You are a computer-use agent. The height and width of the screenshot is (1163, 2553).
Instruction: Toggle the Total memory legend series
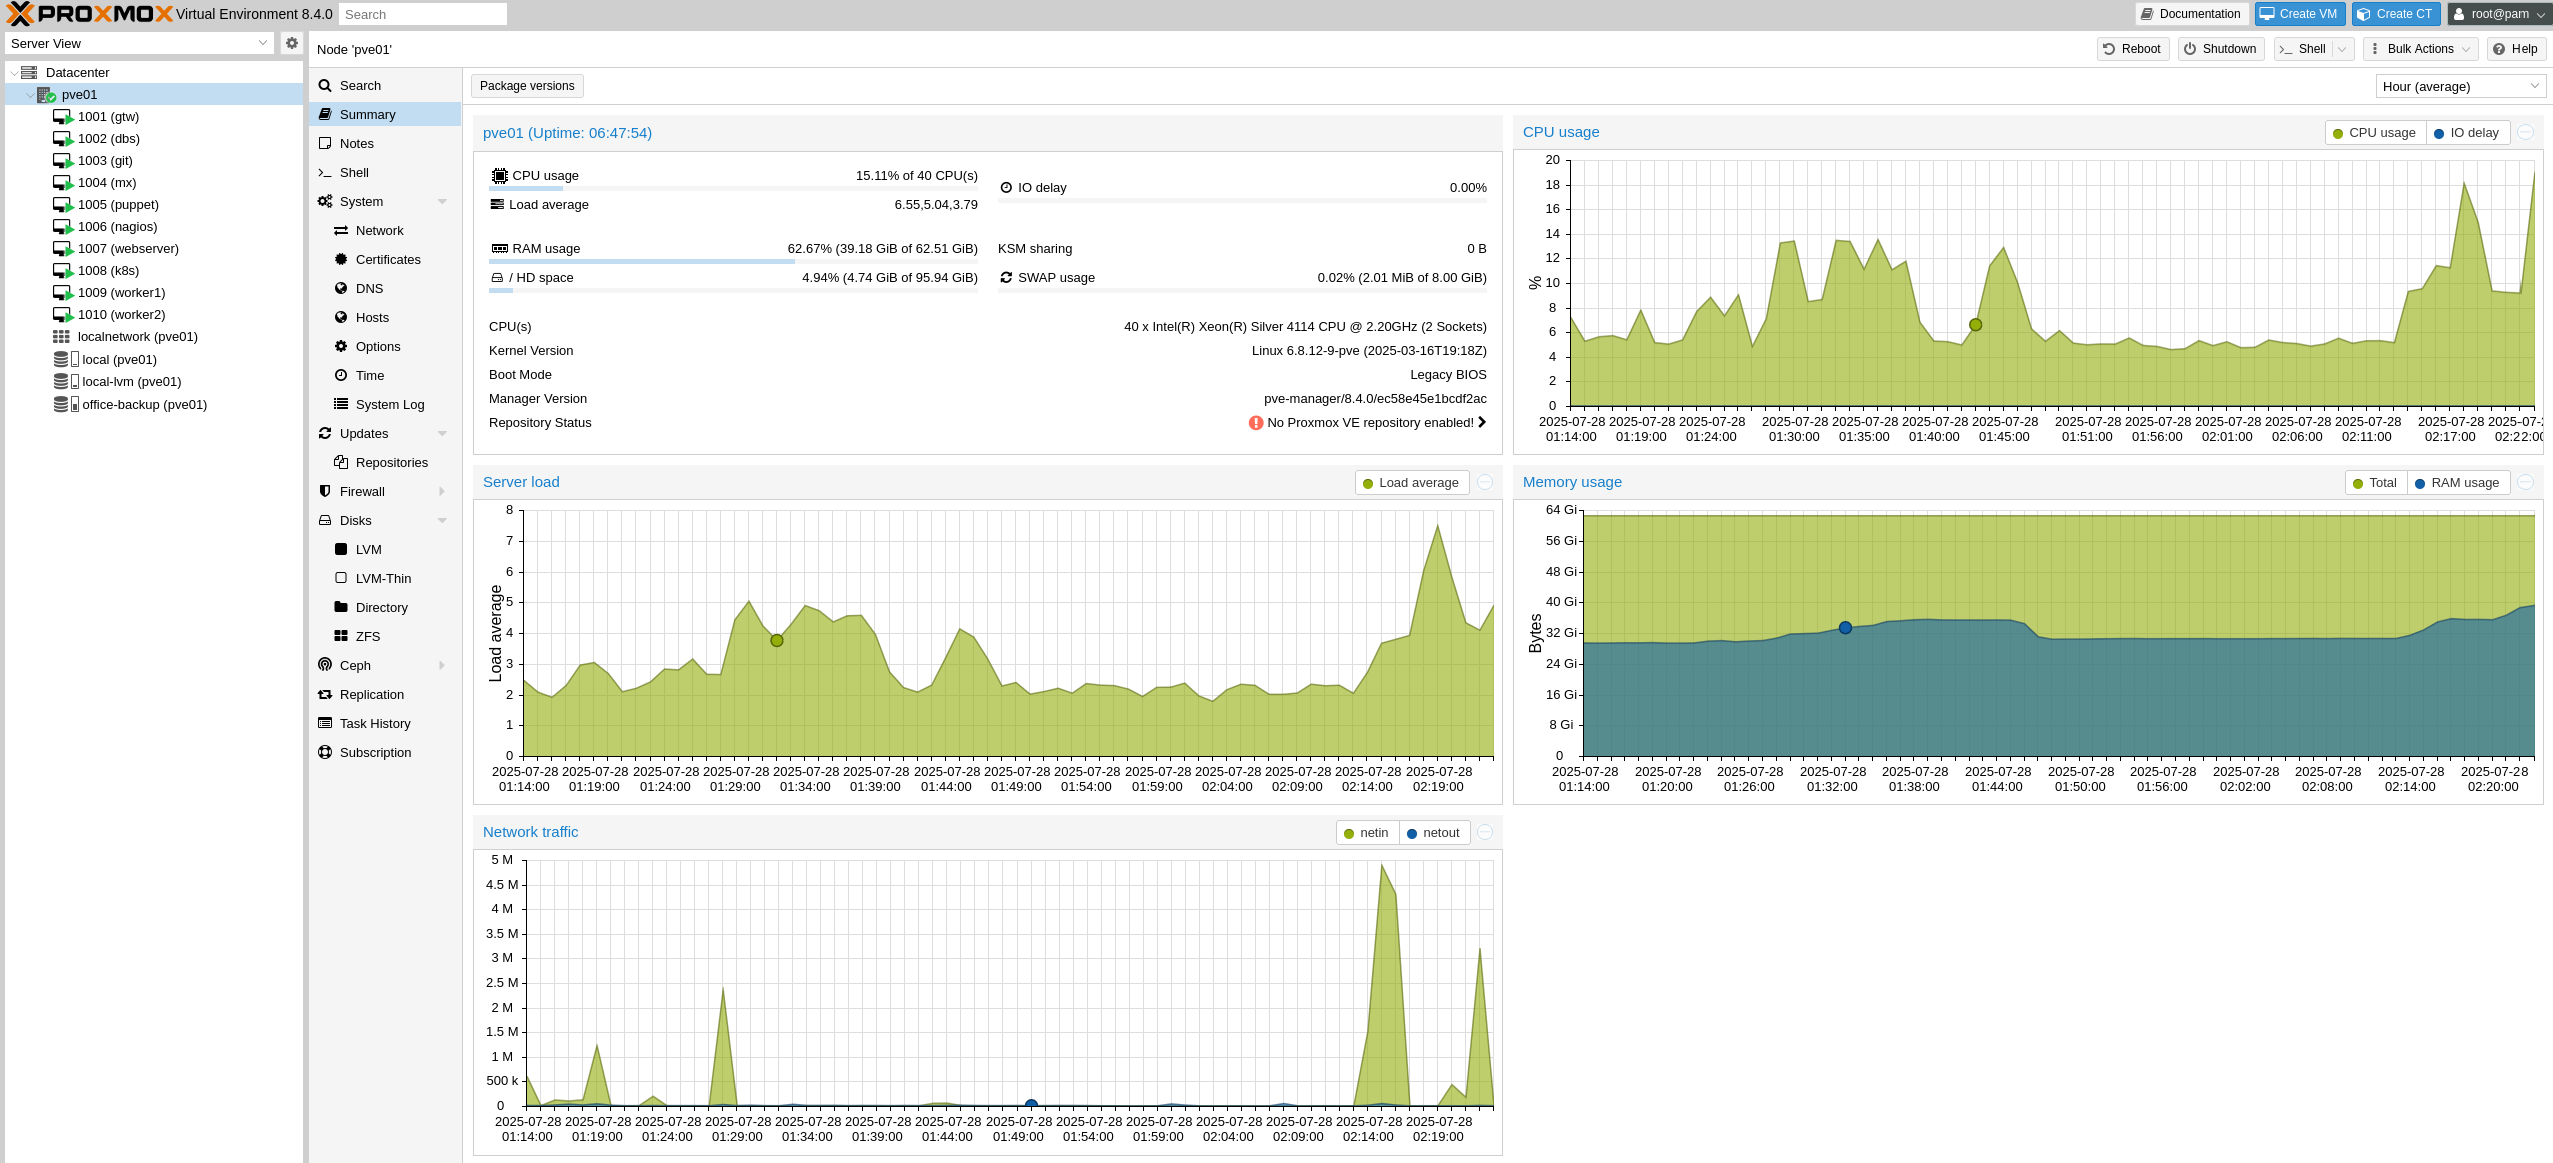[2375, 483]
